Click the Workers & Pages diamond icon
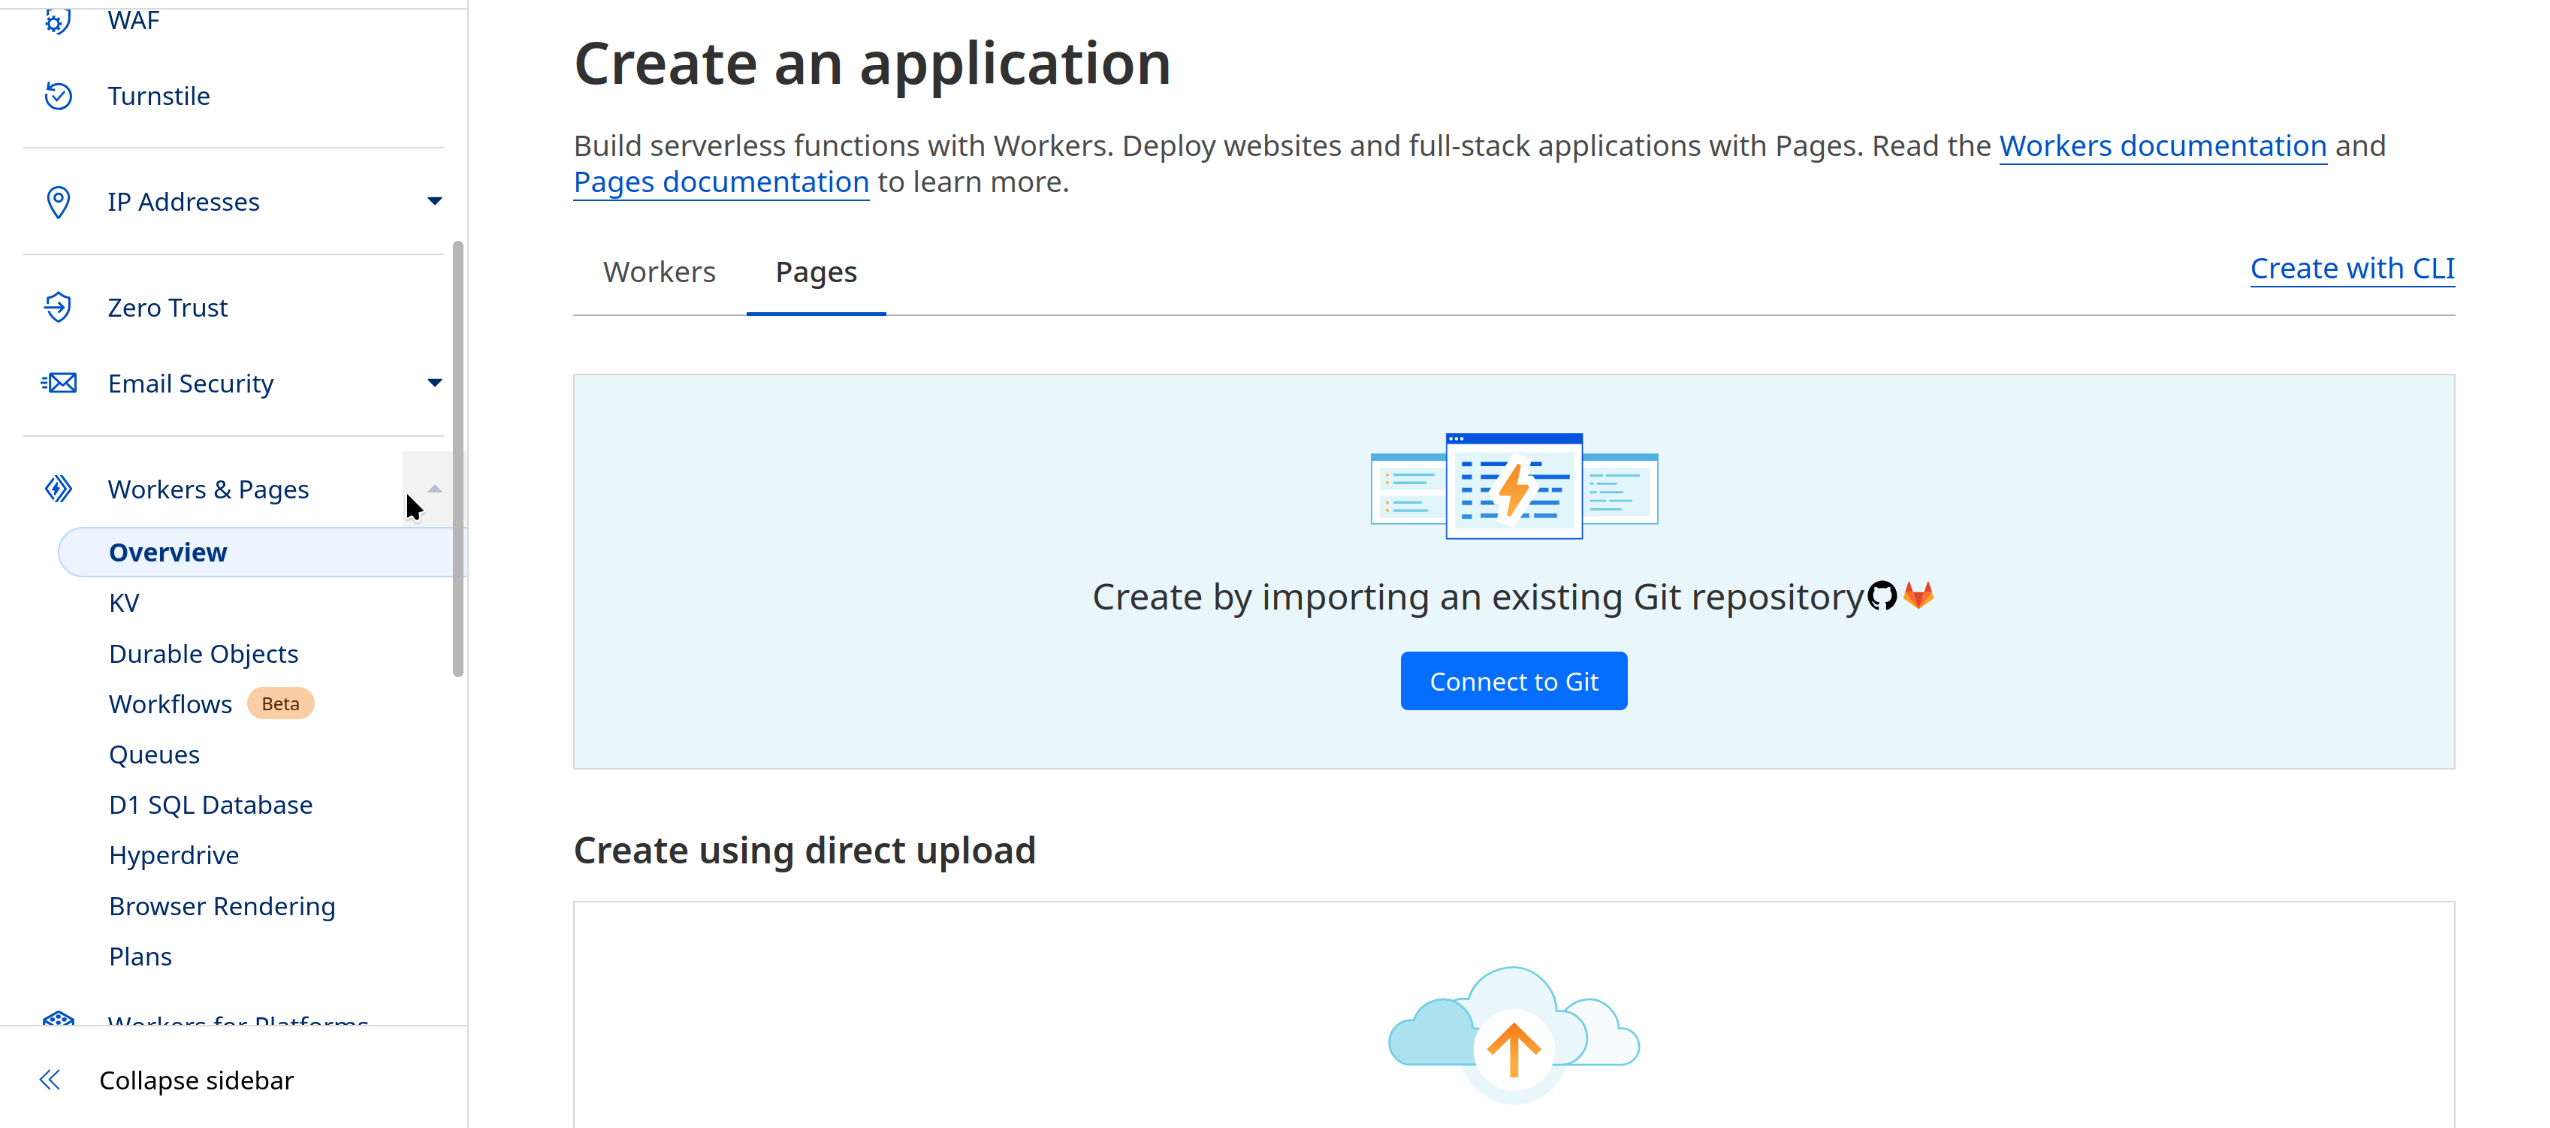 58,489
